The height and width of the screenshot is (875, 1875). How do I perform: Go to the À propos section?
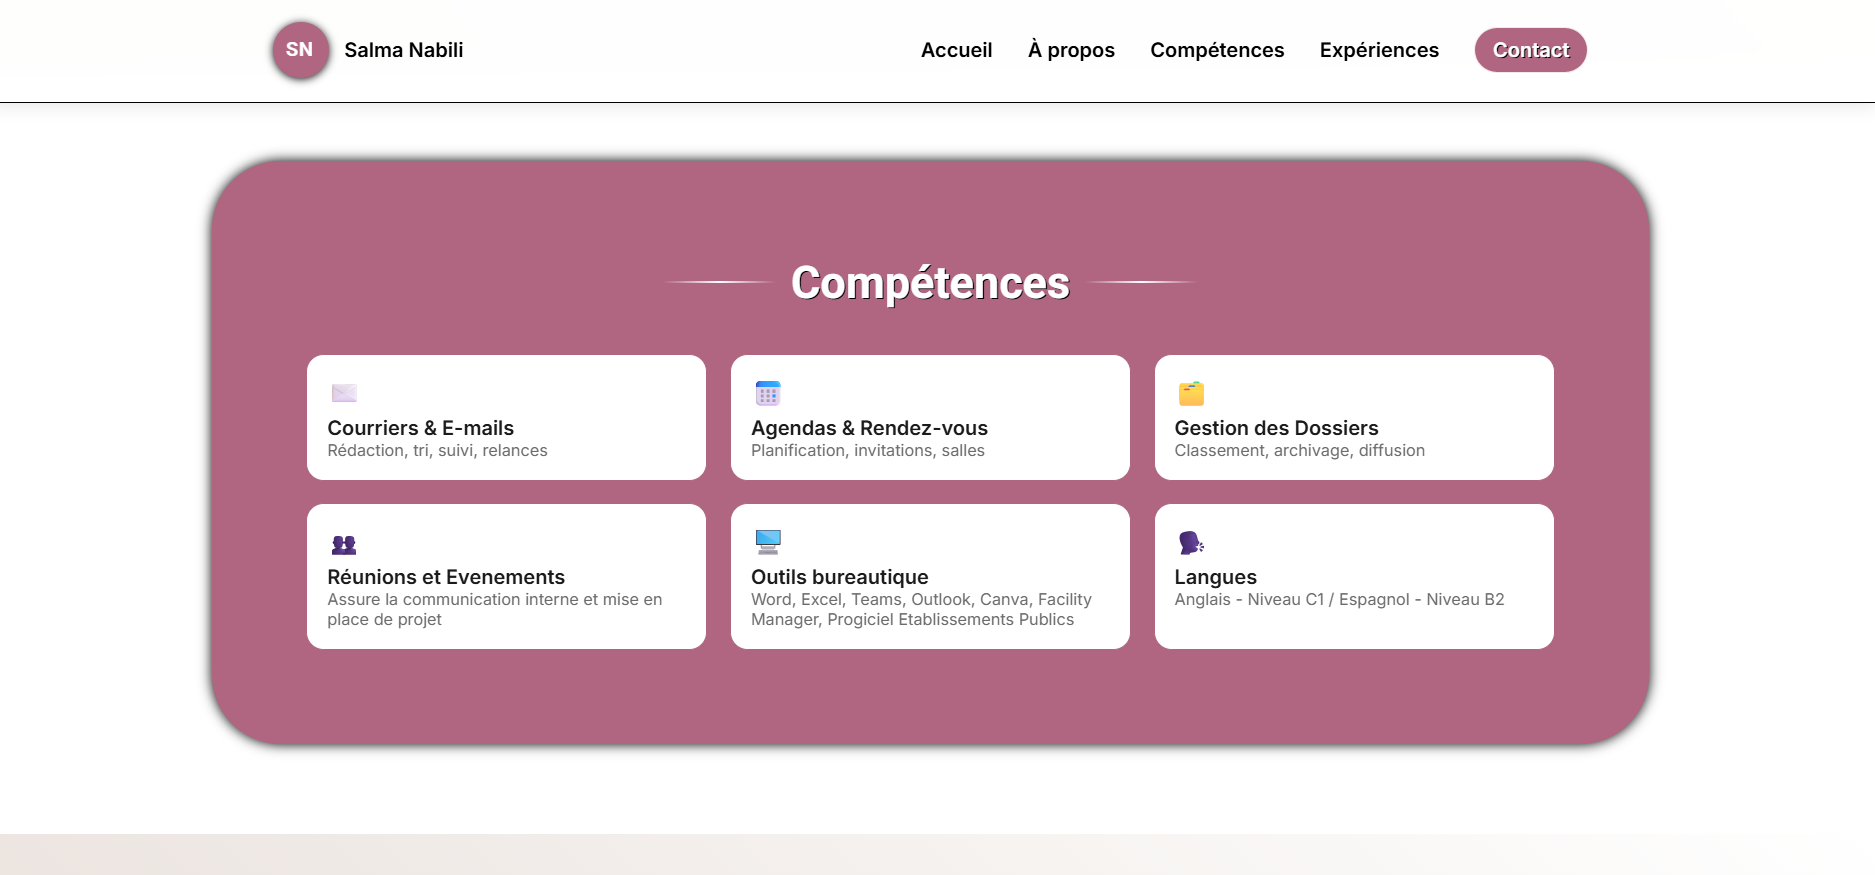point(1071,50)
